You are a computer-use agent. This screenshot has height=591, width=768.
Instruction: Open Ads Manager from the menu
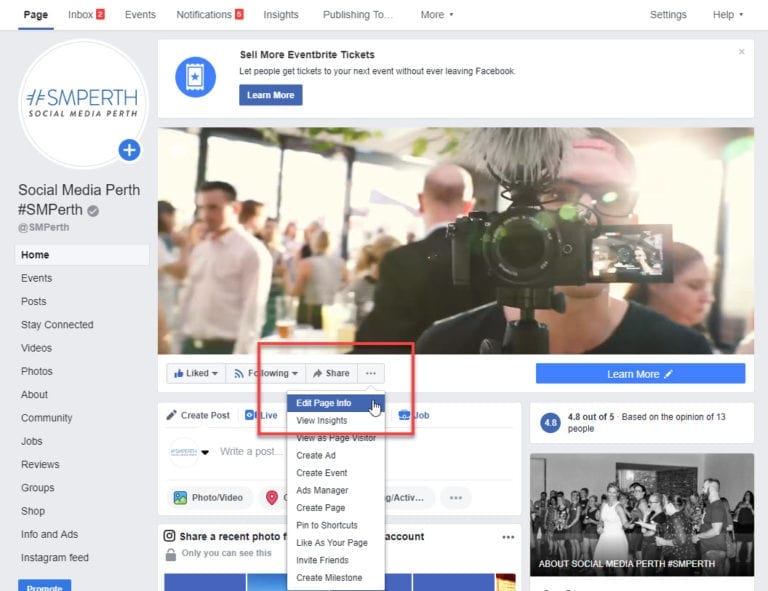336,490
